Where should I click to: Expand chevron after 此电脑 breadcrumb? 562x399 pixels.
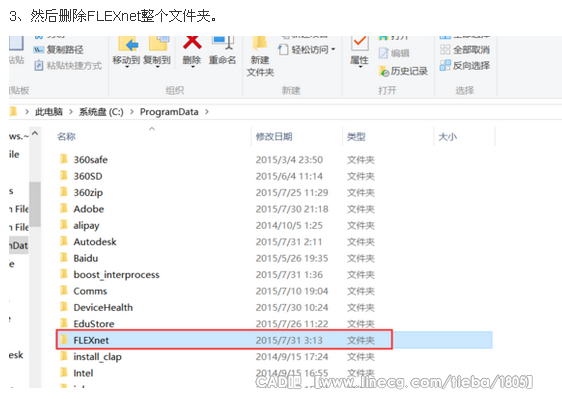[x=71, y=112]
